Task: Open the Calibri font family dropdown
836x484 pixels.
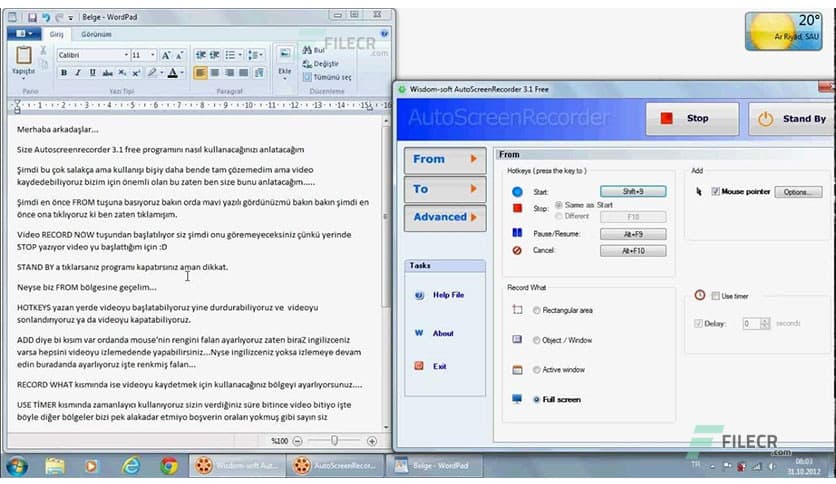Action: [126, 55]
